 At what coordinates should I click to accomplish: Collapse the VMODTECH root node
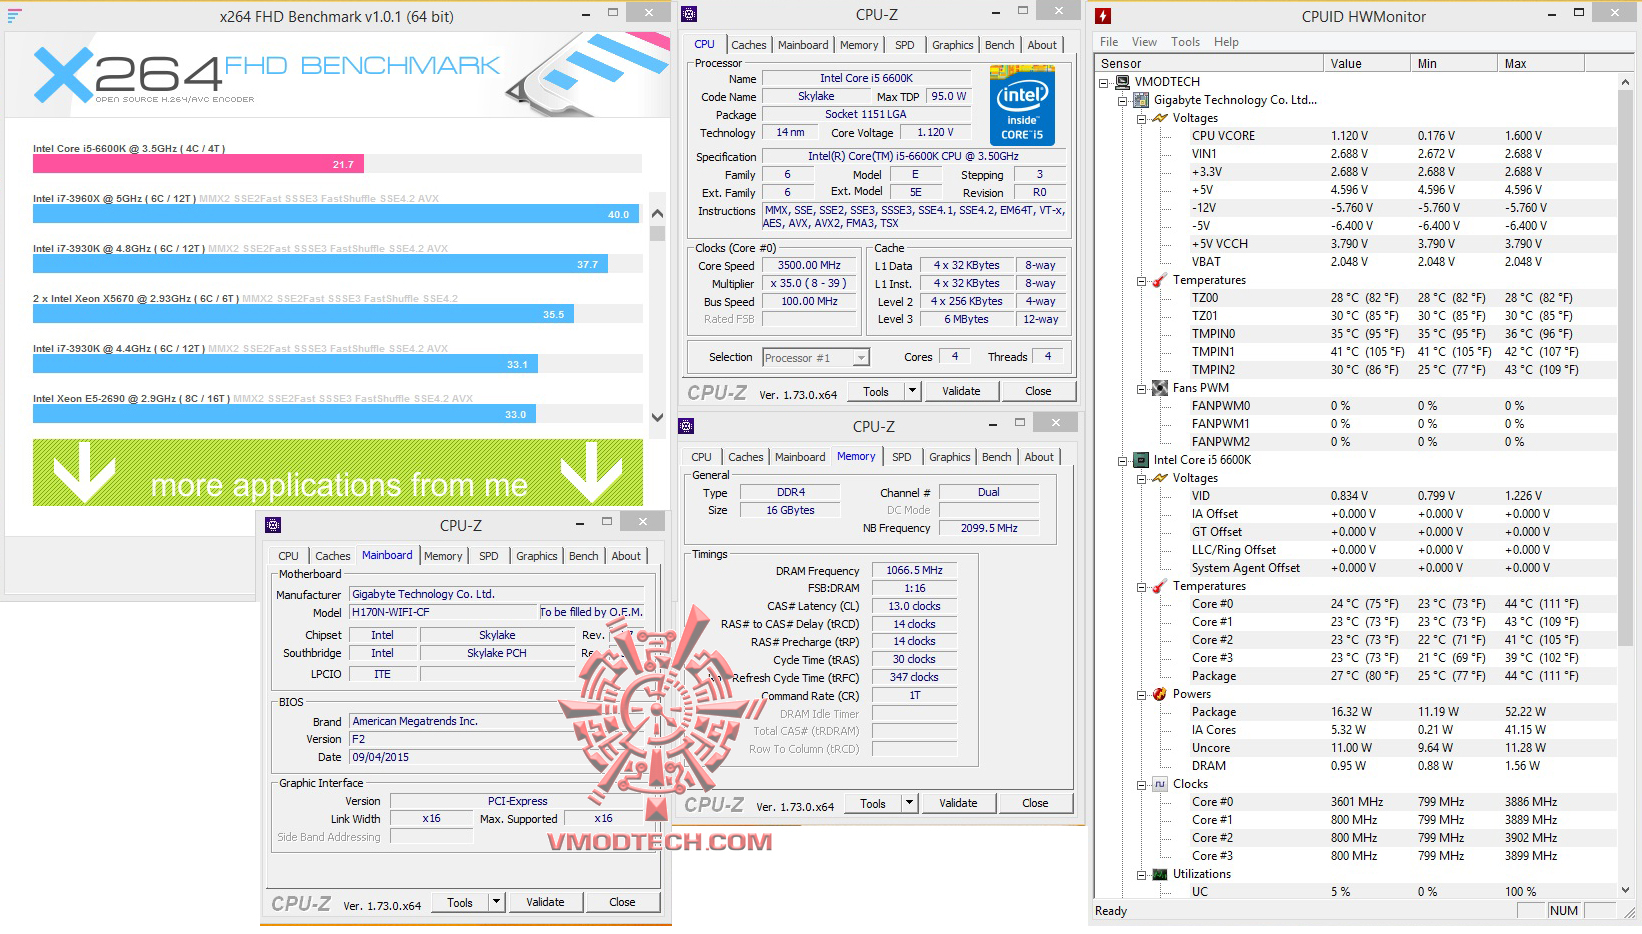[1104, 83]
